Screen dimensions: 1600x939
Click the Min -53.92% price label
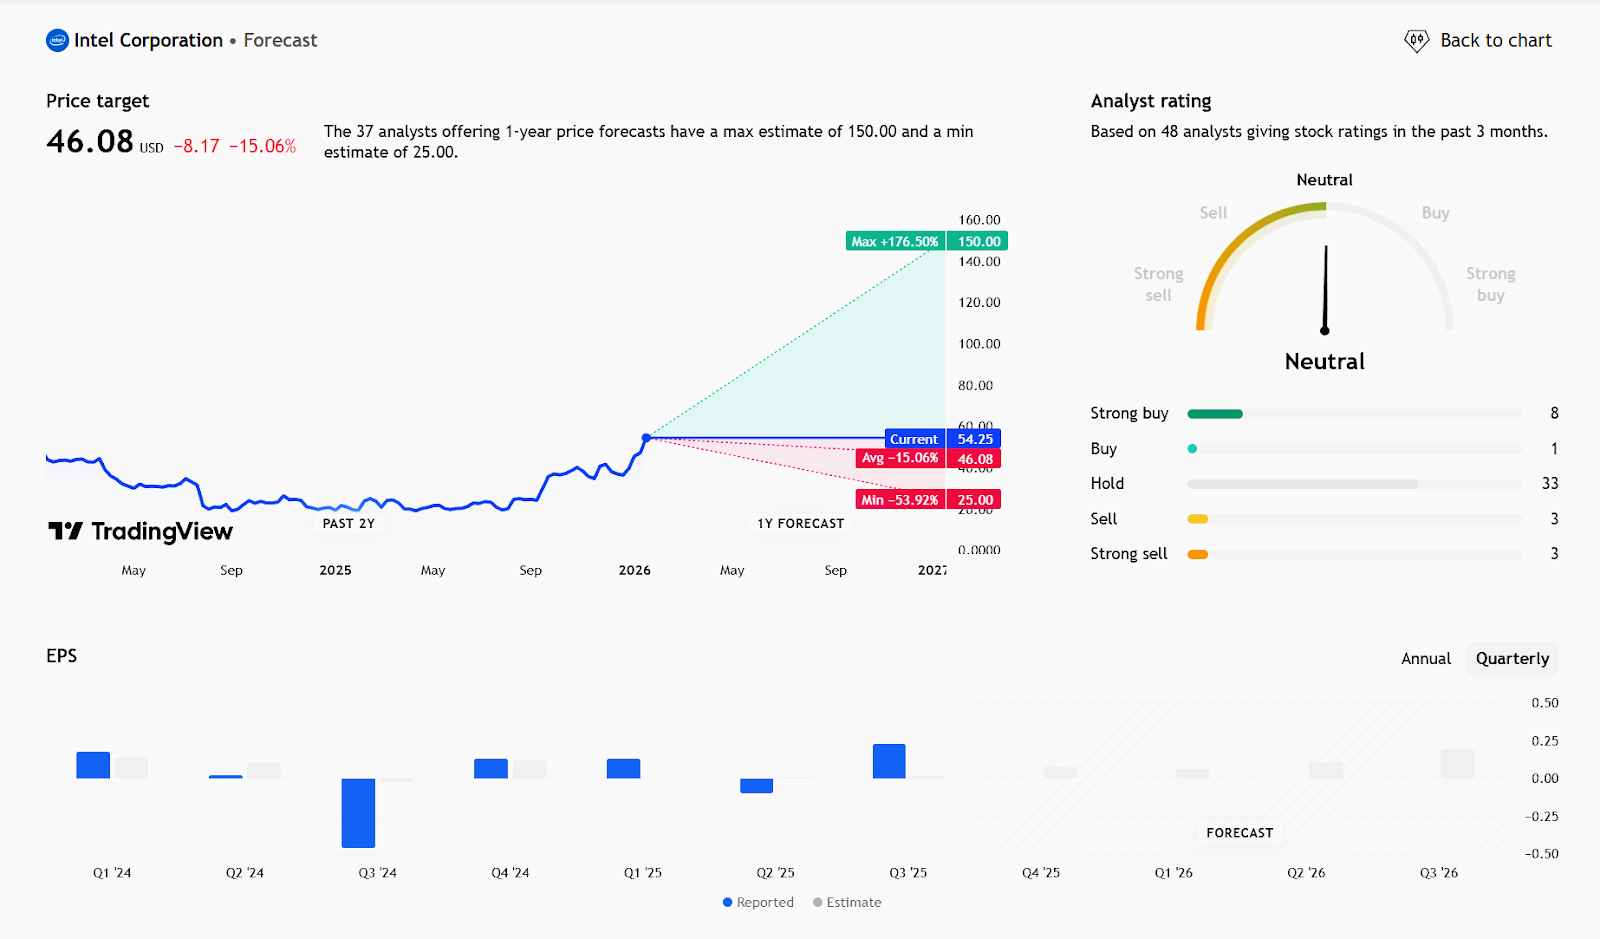point(900,500)
